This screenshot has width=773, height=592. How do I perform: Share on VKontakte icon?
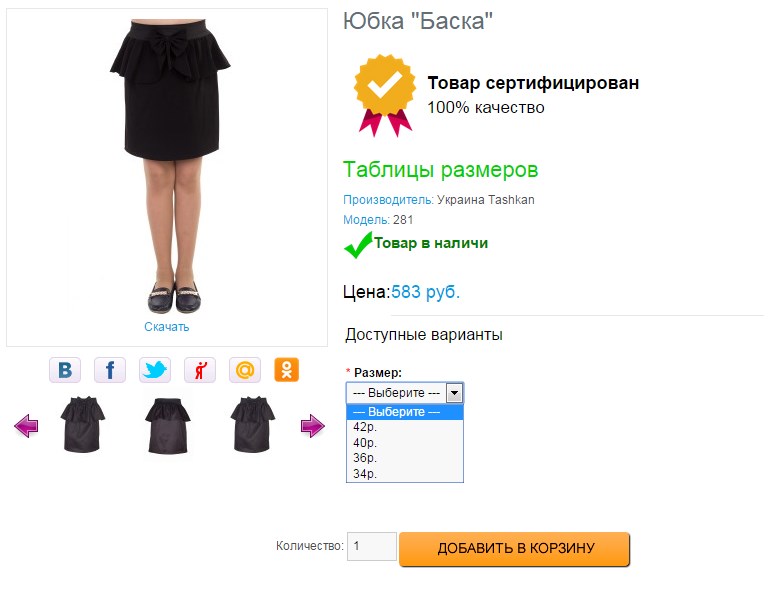point(65,370)
